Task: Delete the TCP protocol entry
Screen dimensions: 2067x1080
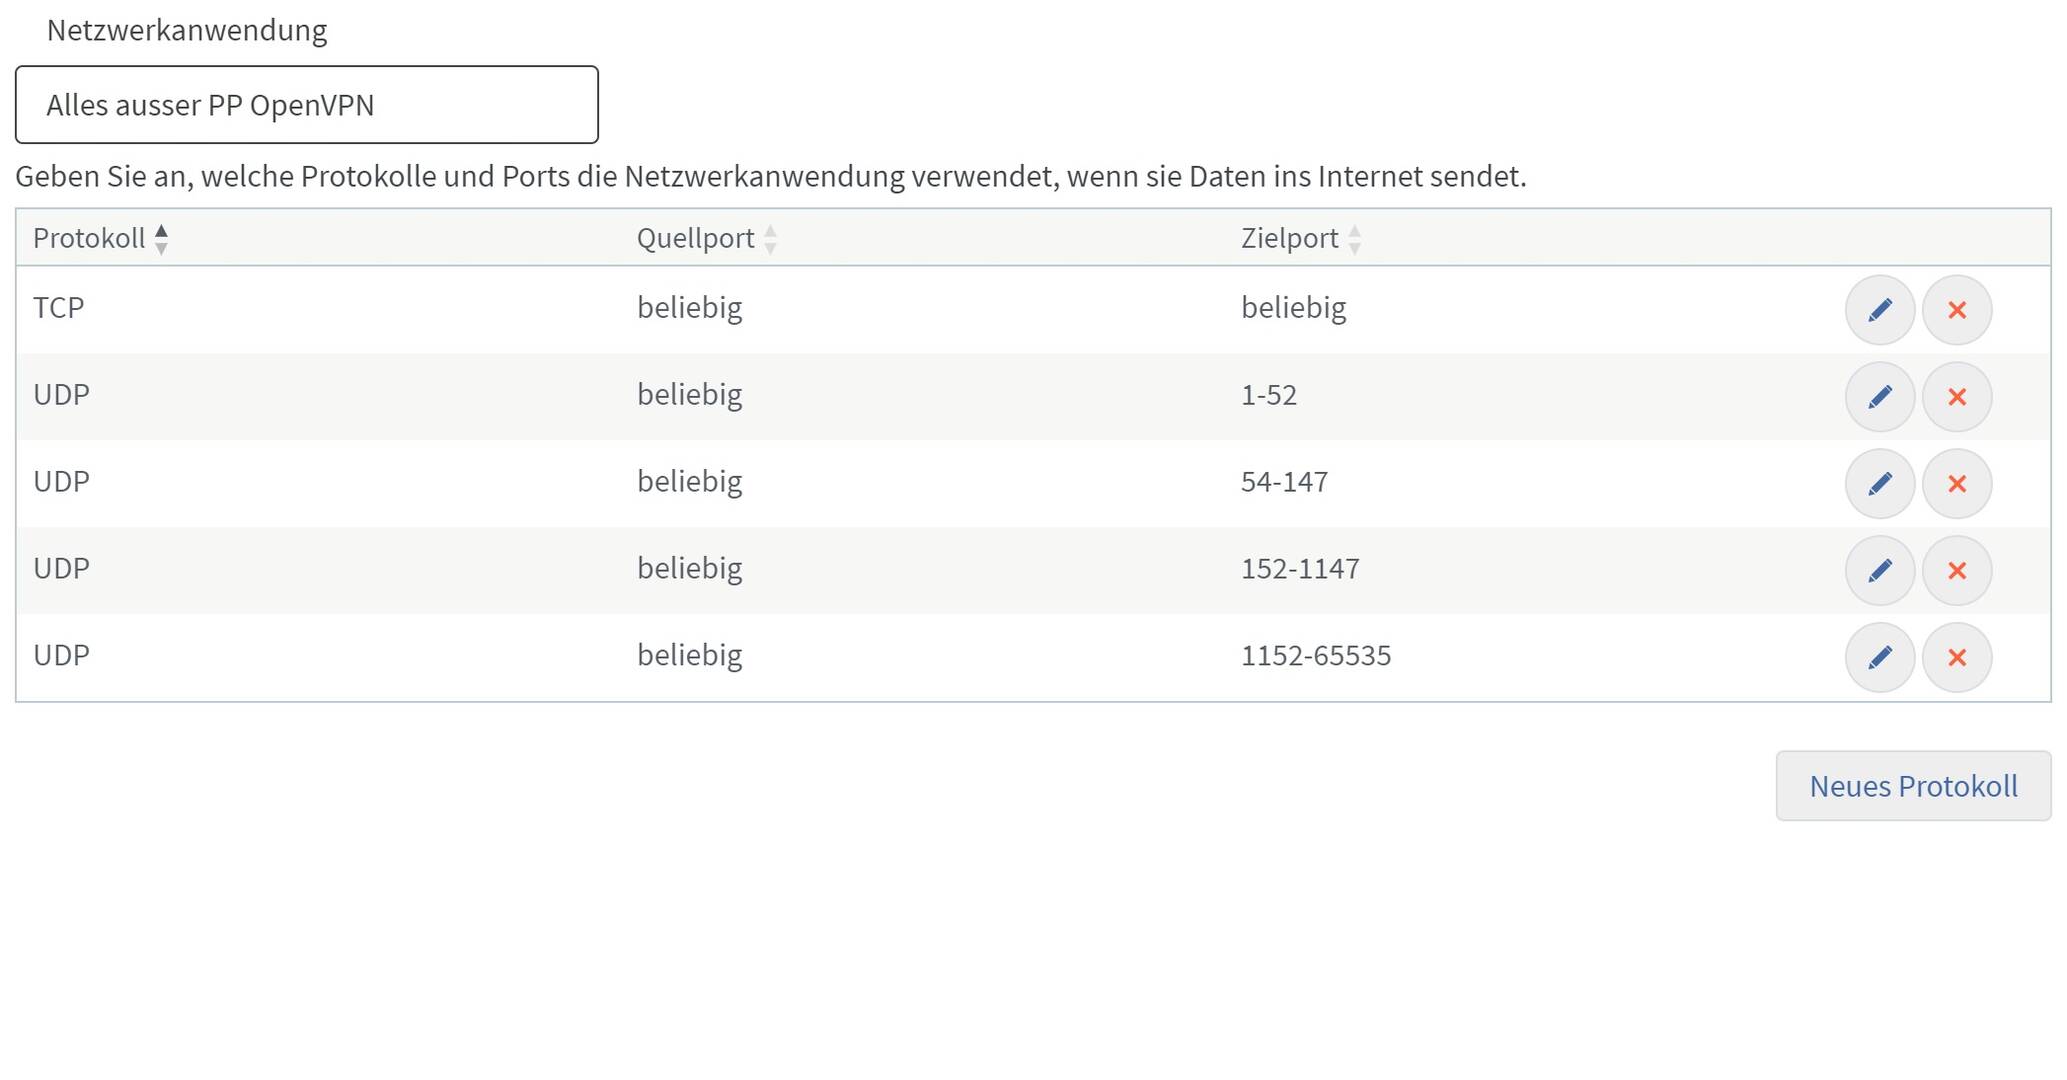Action: (1957, 310)
